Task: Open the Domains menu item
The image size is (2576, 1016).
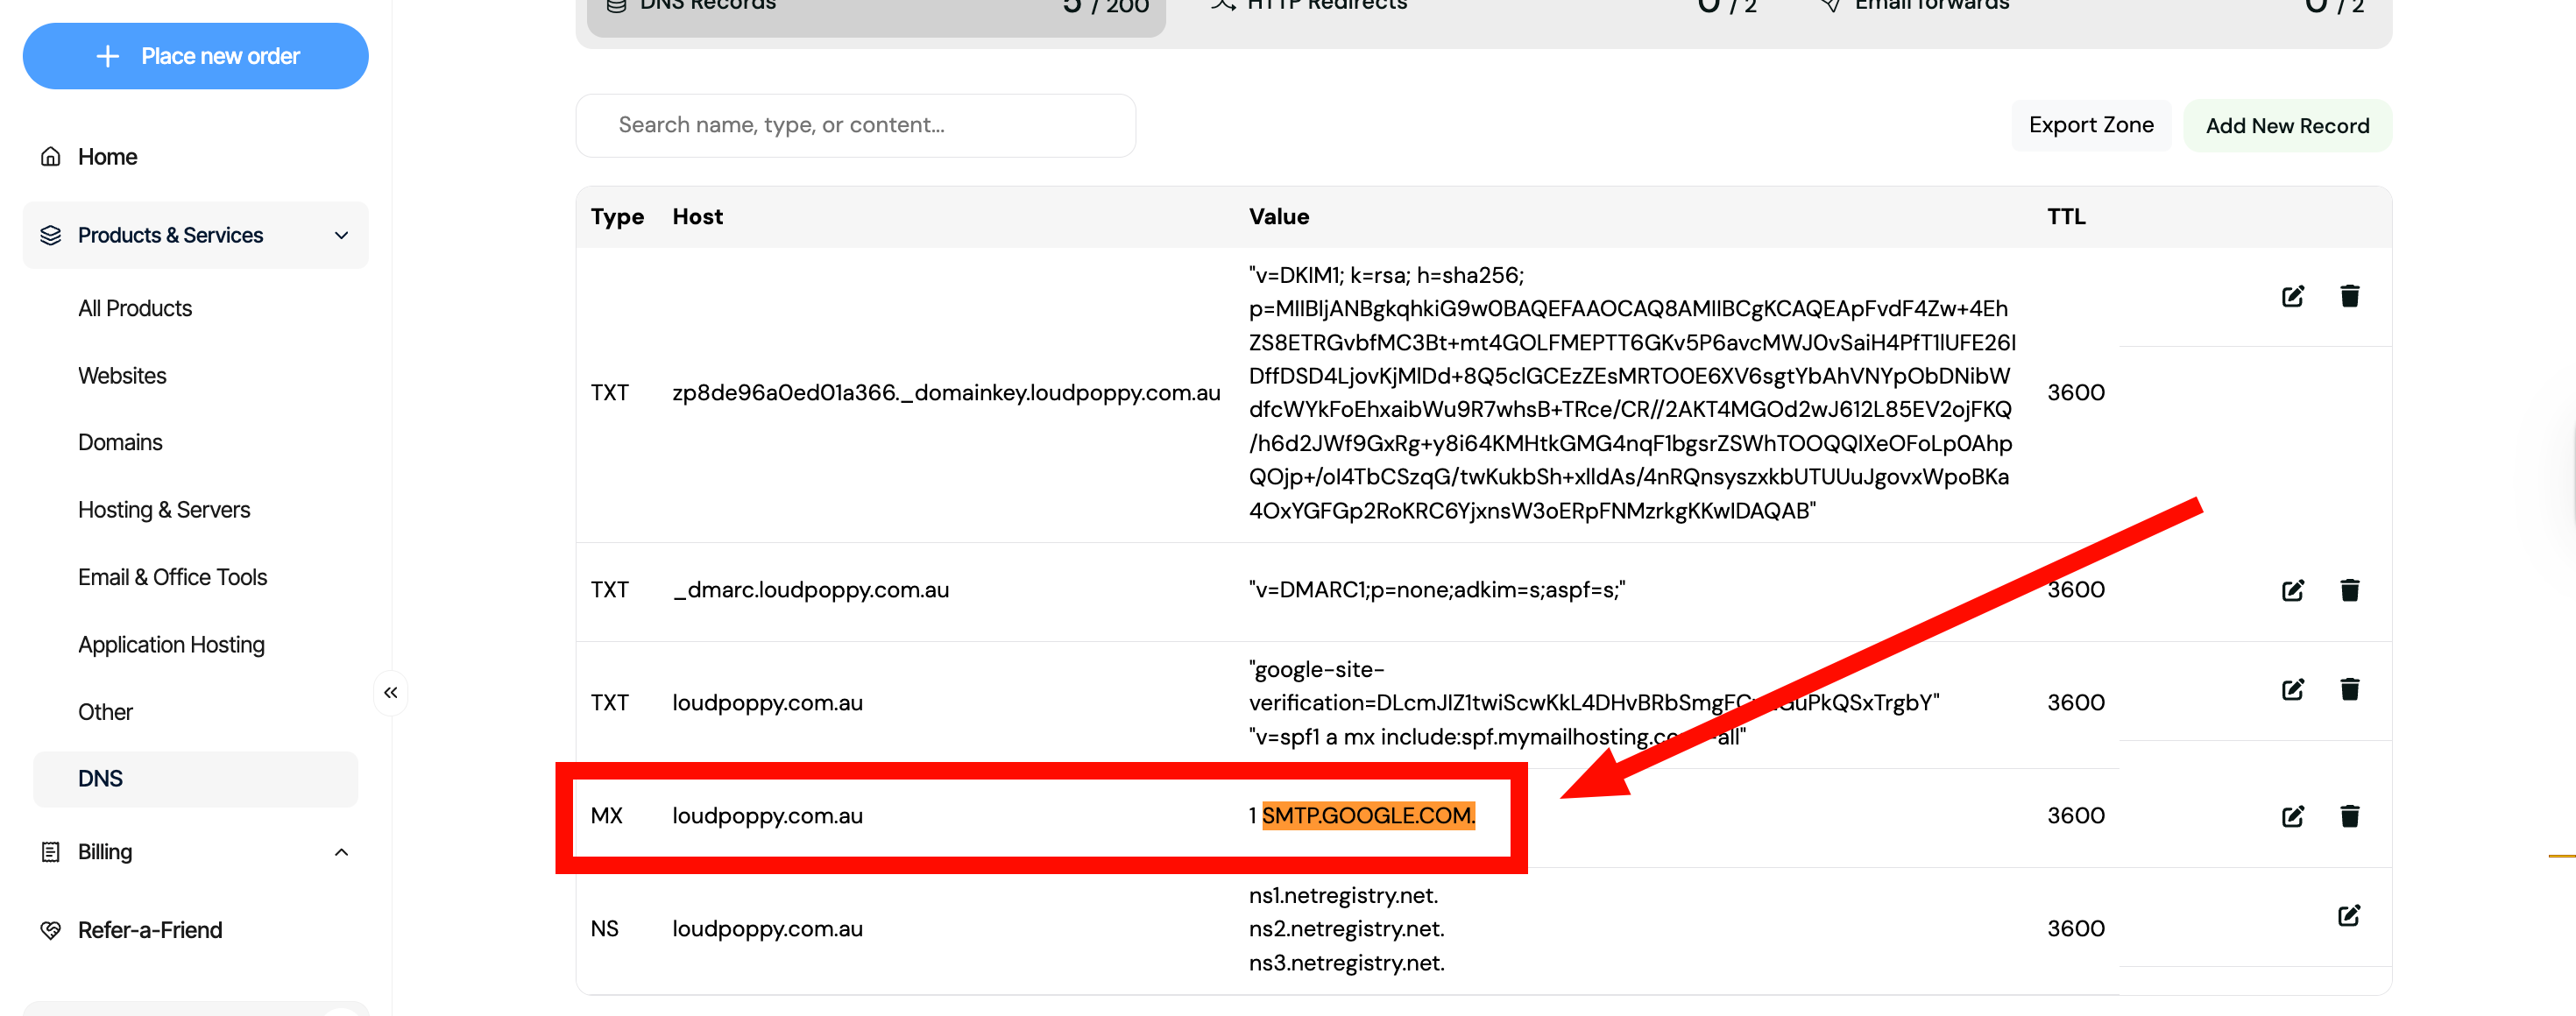Action: pos(120,442)
